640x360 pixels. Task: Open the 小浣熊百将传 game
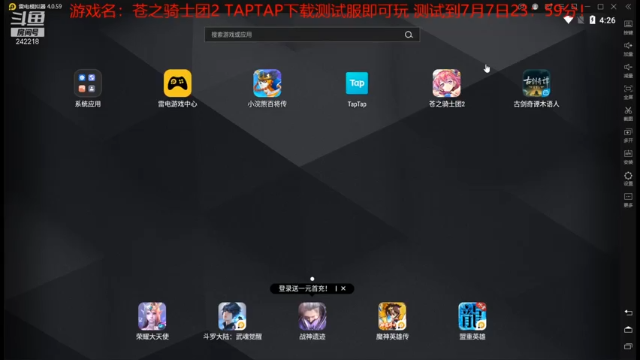(x=267, y=83)
